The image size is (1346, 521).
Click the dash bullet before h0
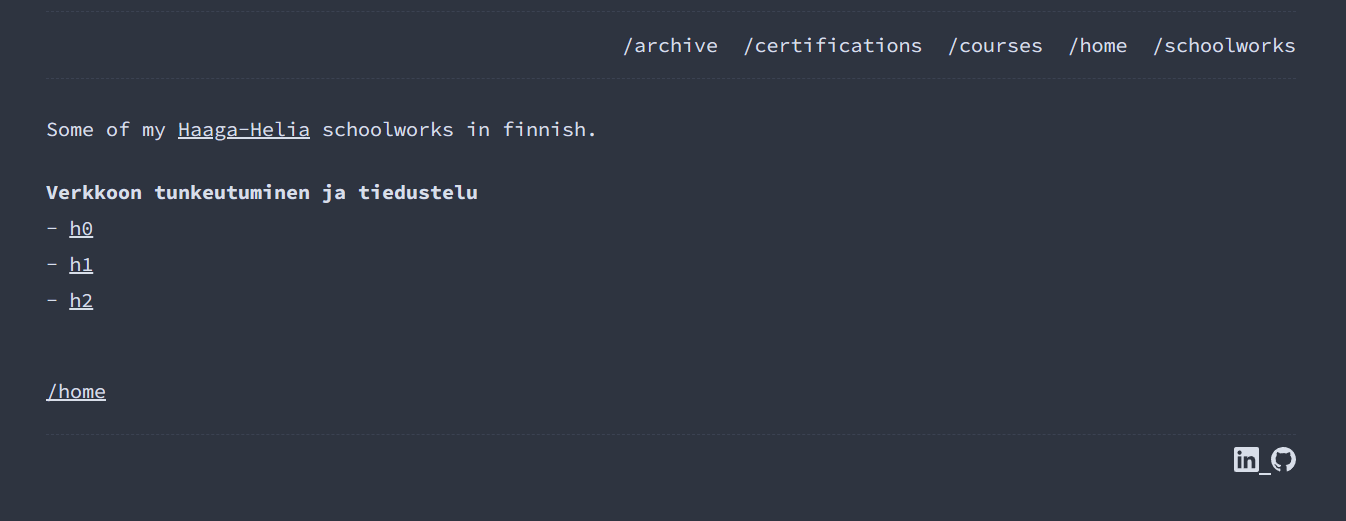(x=52, y=229)
